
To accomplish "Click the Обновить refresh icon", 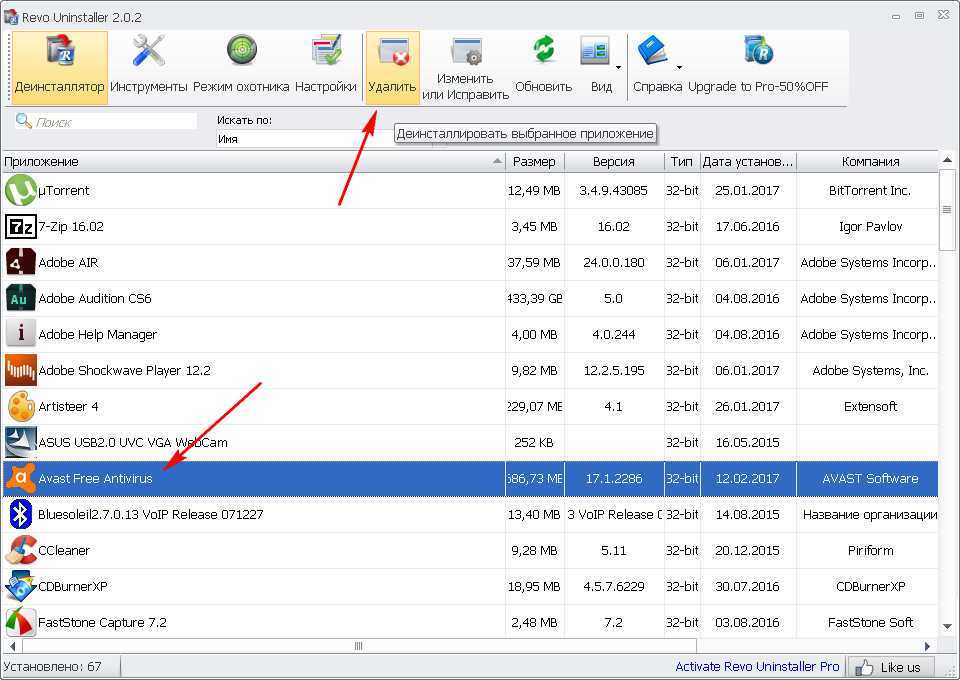I will (x=543, y=65).
